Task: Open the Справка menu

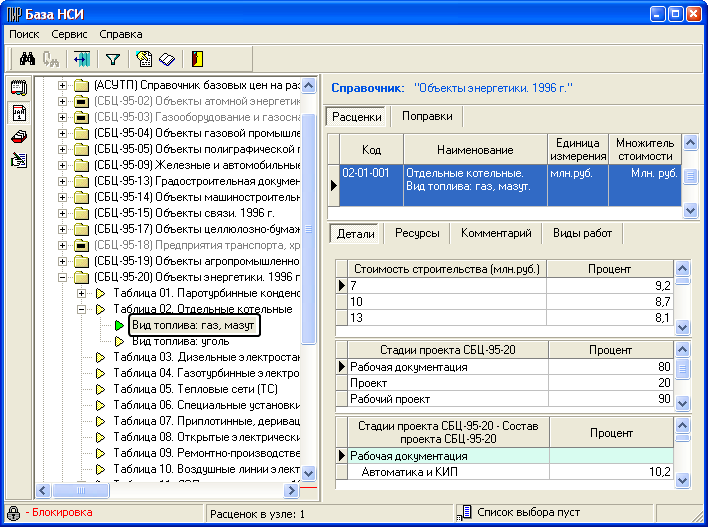Action: click(x=120, y=34)
